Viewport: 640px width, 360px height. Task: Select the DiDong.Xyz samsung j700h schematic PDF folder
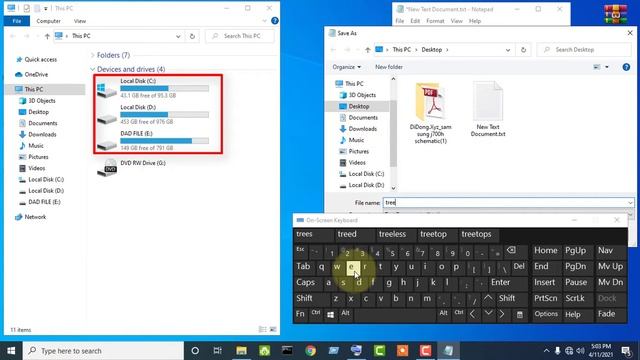coord(430,113)
